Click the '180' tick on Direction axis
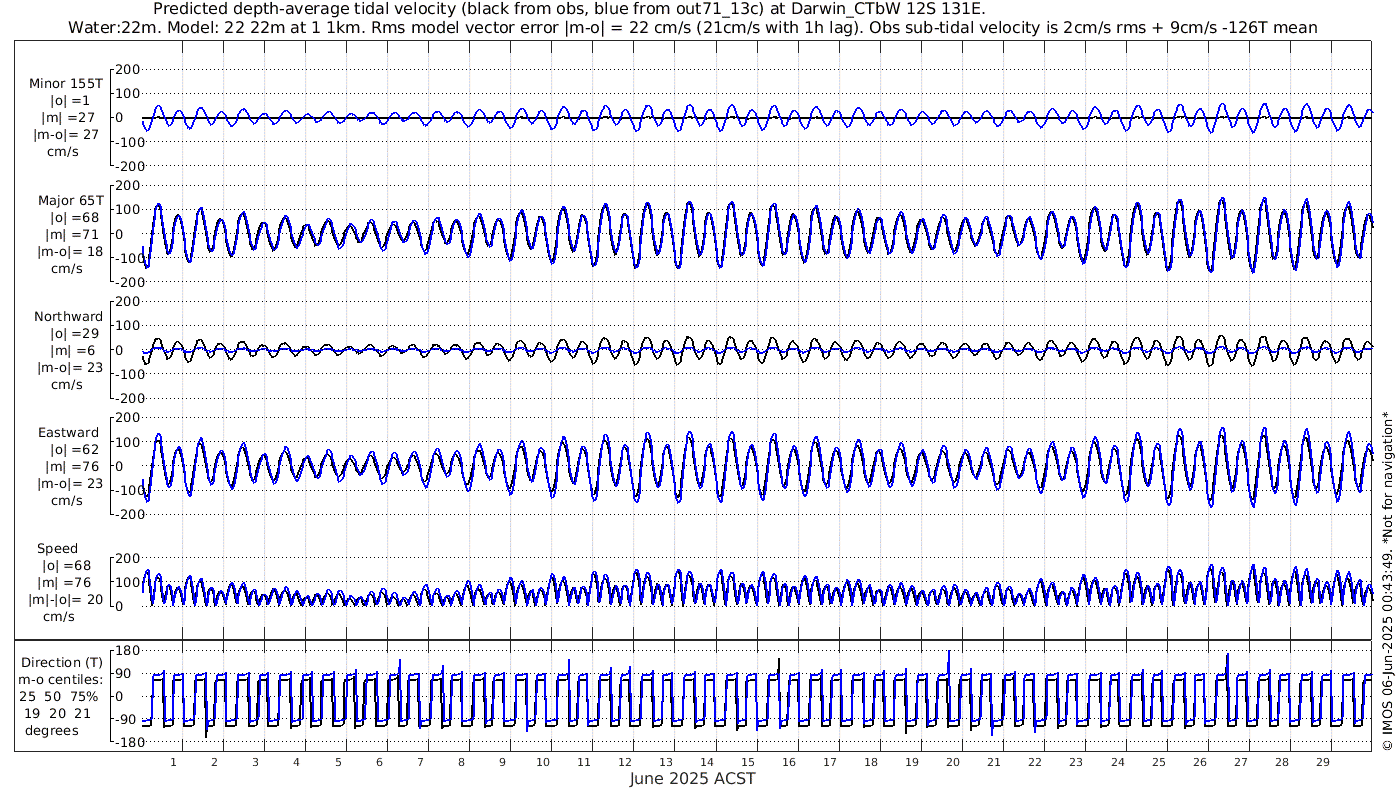The height and width of the screenshot is (800, 1400). point(126,651)
